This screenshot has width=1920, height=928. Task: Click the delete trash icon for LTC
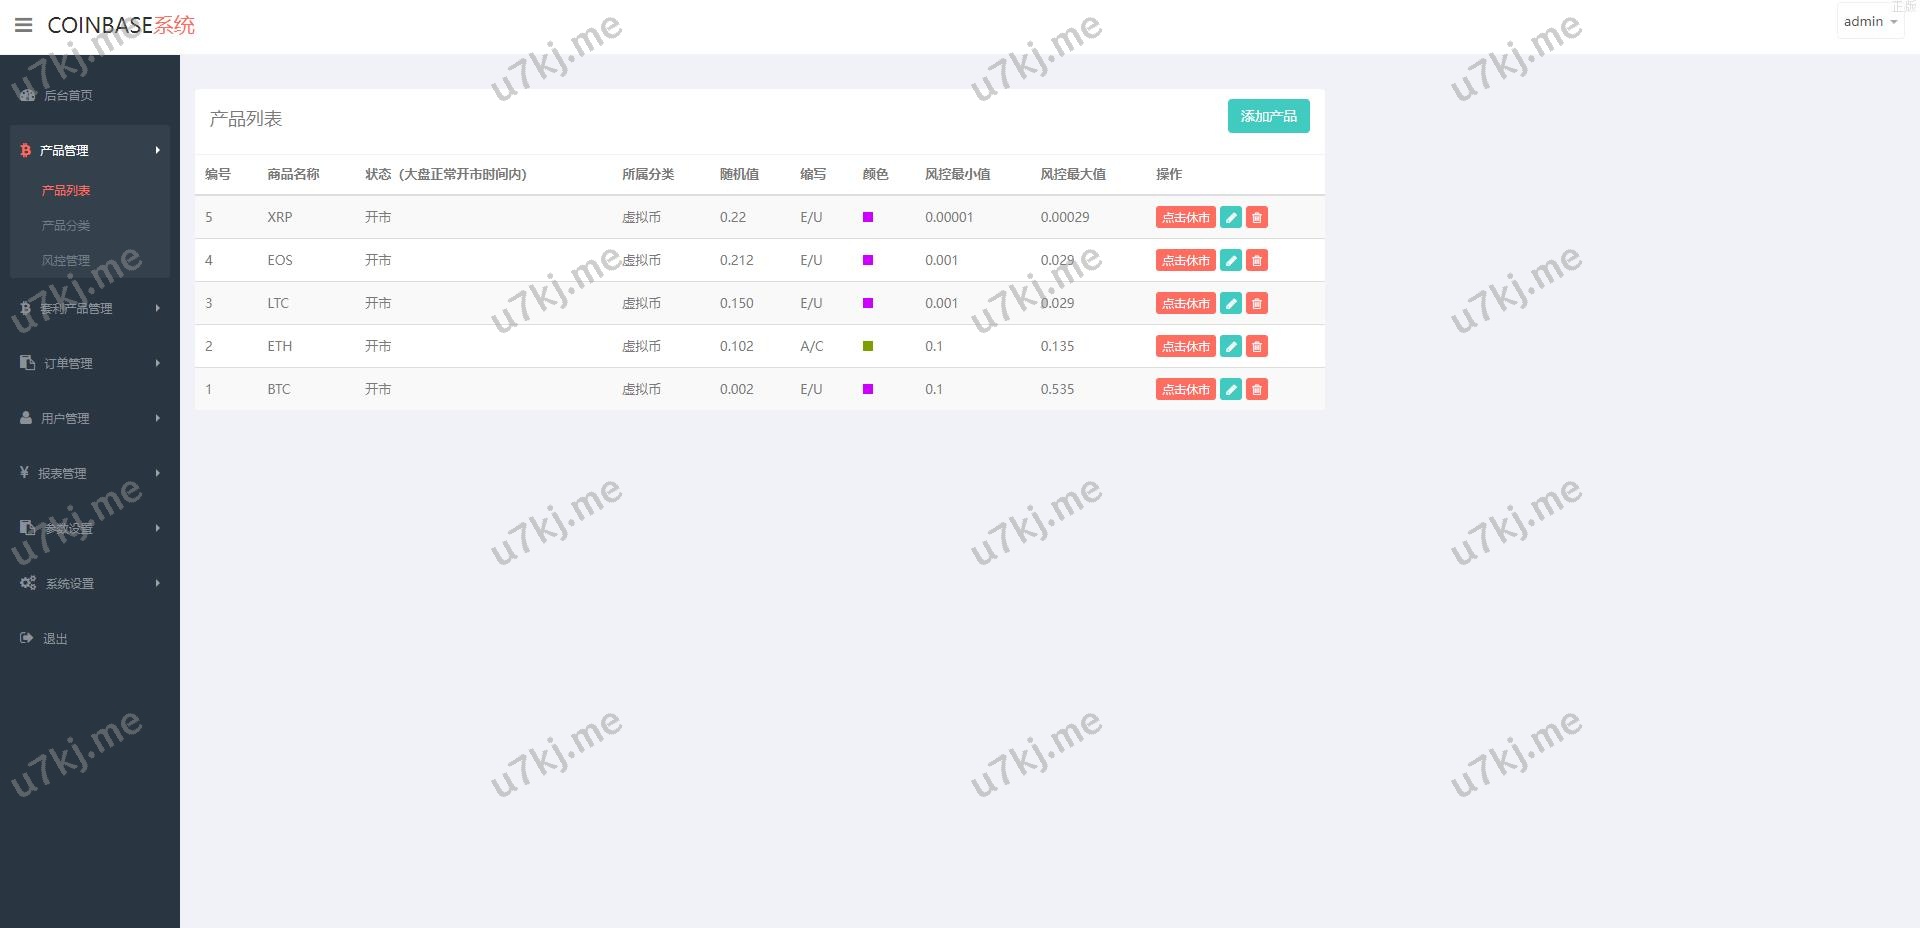coord(1257,303)
